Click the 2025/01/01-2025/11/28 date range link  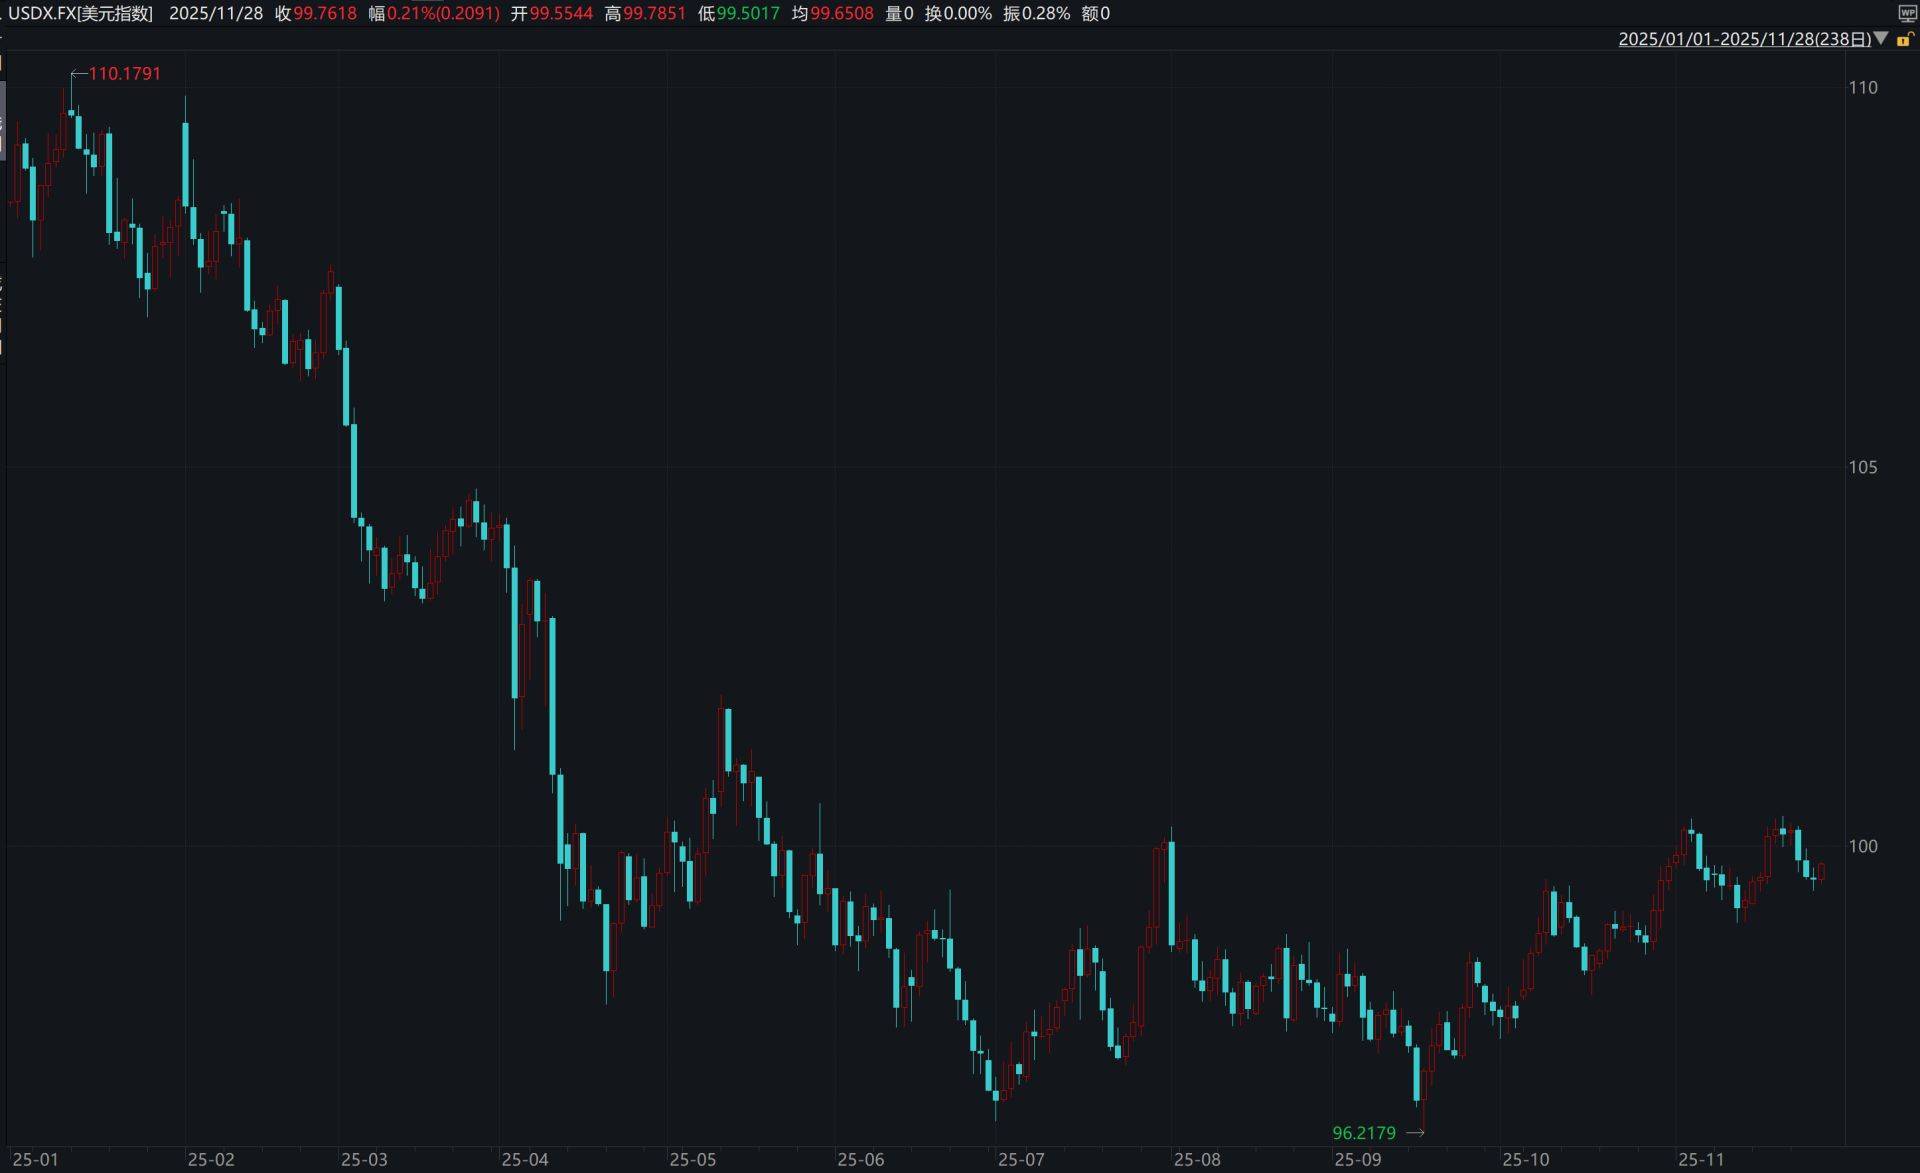1744,39
